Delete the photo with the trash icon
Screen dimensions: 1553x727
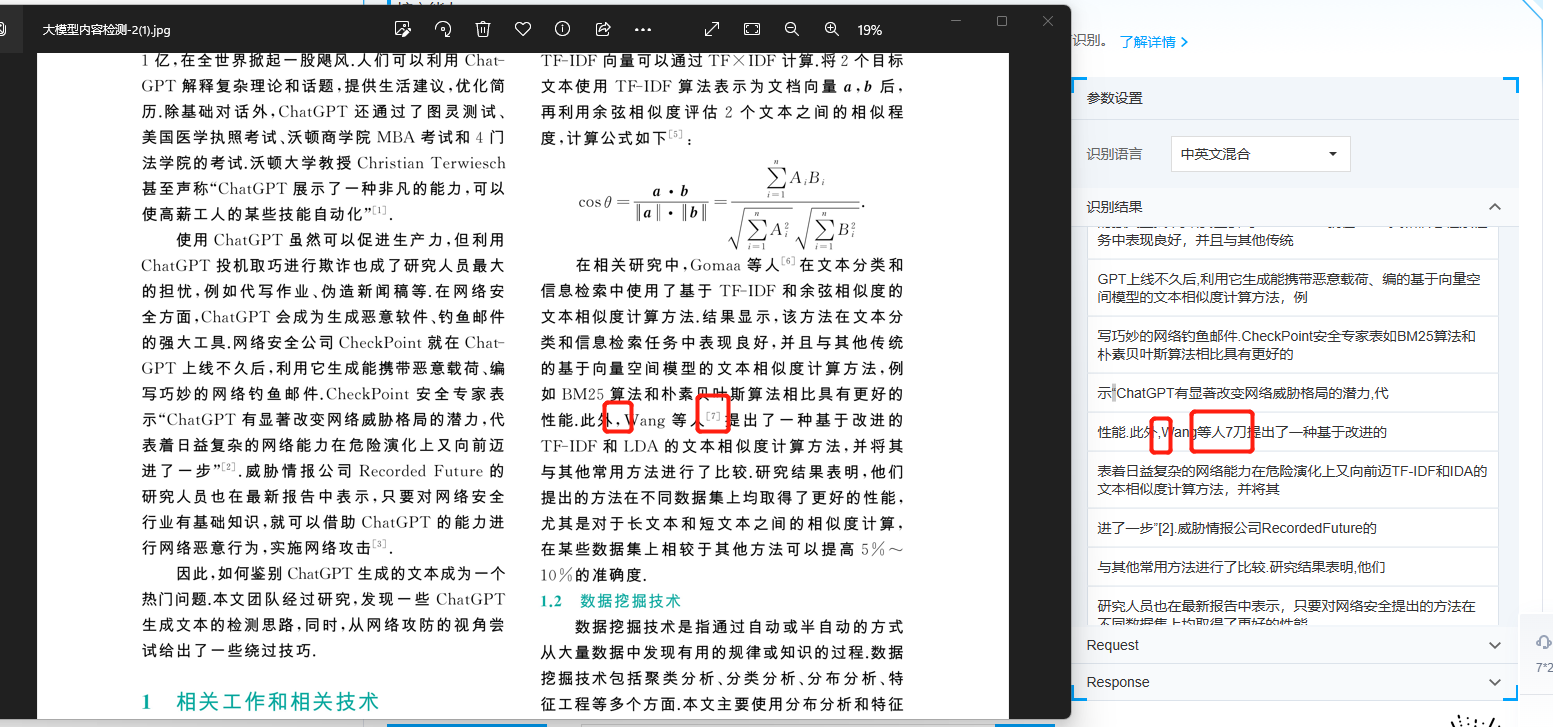(483, 29)
